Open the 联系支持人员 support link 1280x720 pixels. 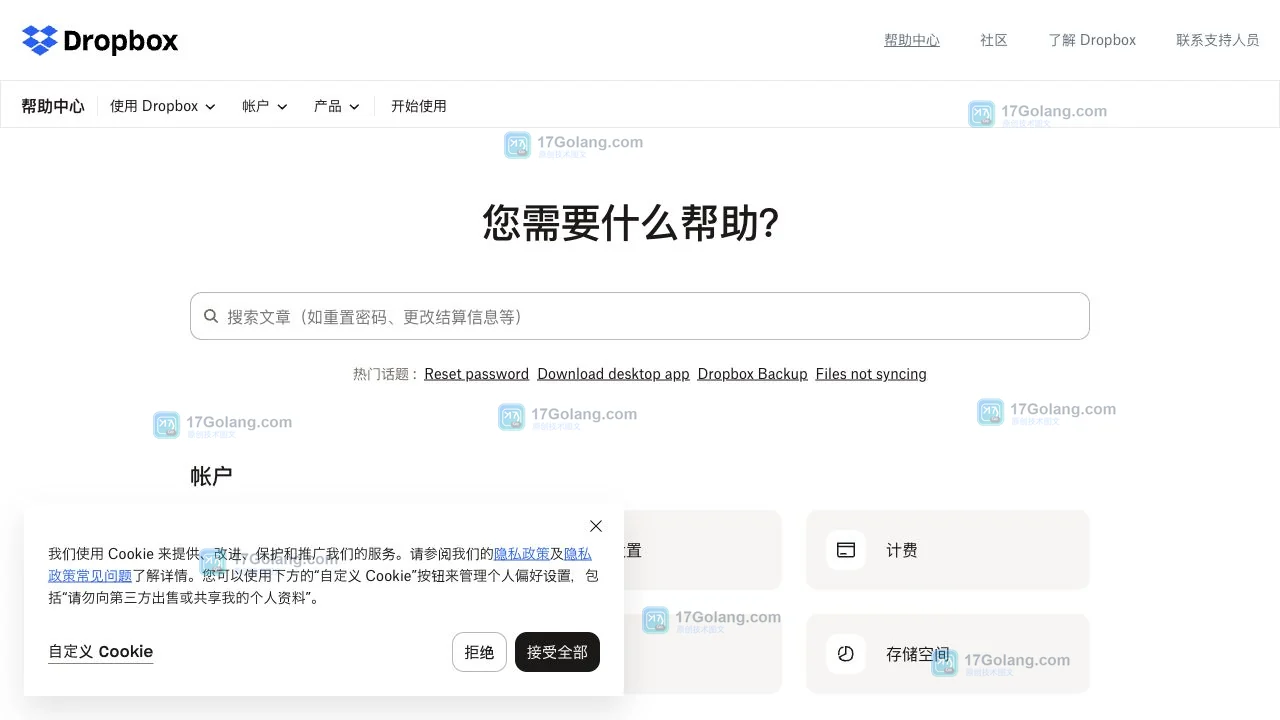(1218, 40)
